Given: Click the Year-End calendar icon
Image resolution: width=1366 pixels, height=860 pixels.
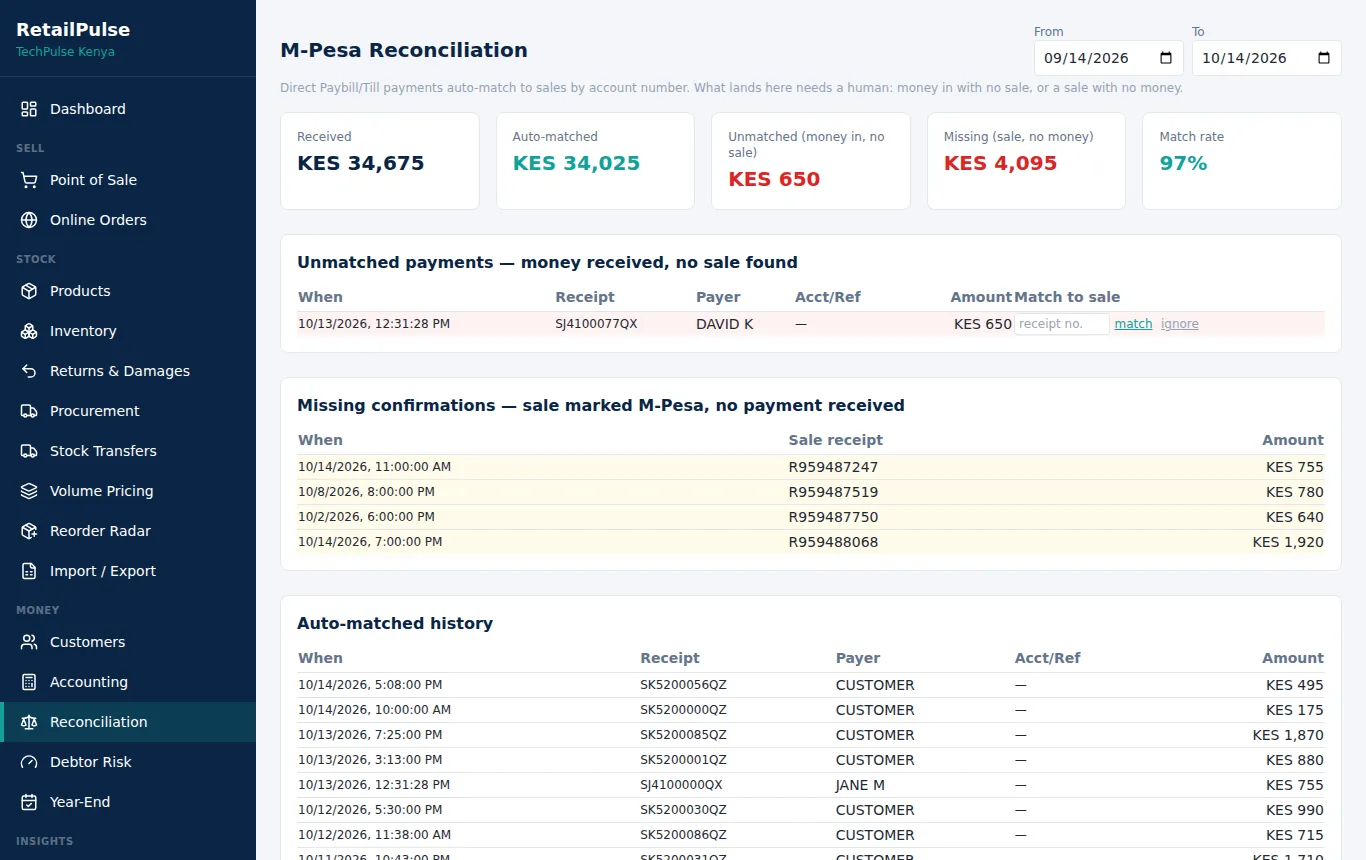Looking at the screenshot, I should pyautogui.click(x=29, y=802).
